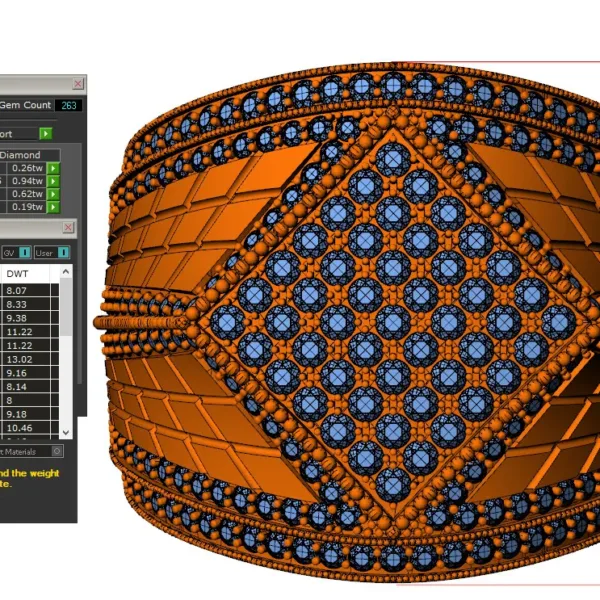The width and height of the screenshot is (600, 600).
Task: Click the Gem Count value 263
Action: coord(68,105)
